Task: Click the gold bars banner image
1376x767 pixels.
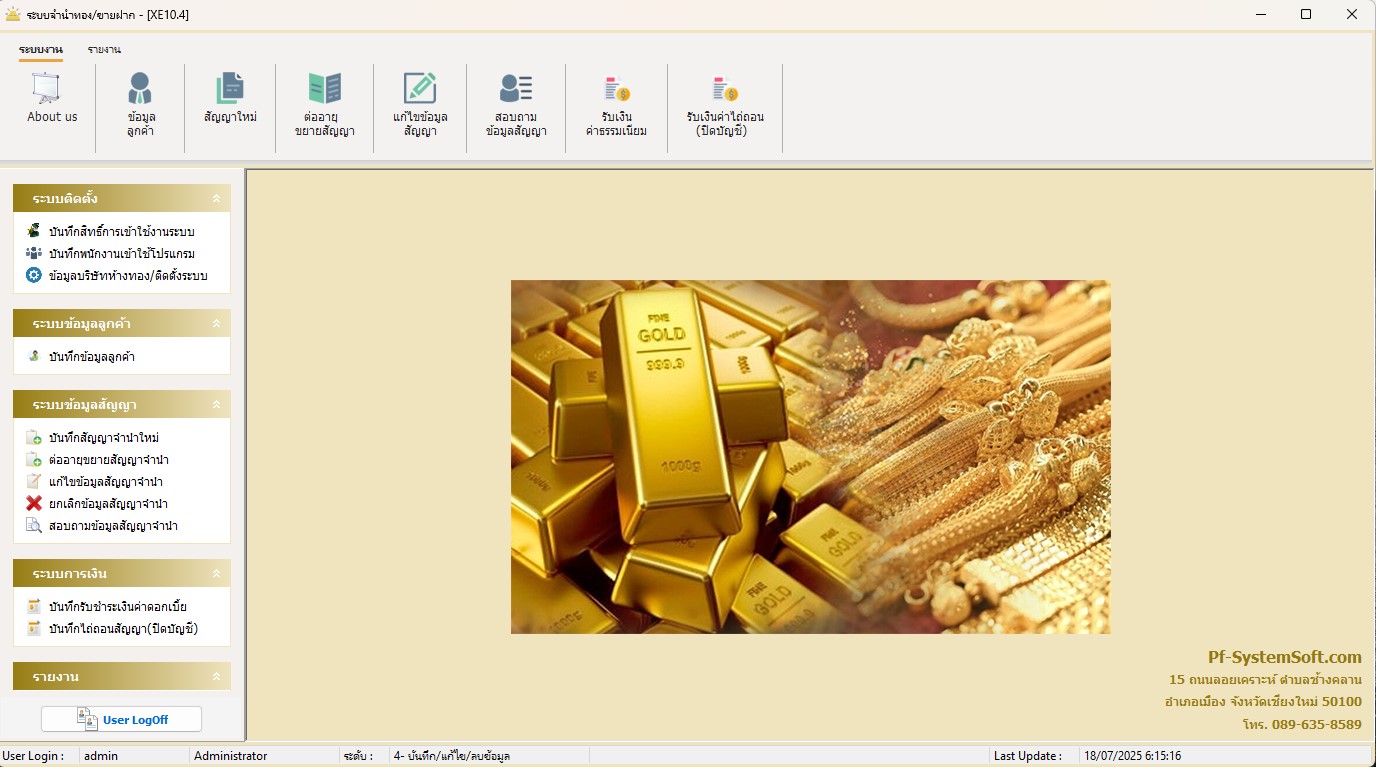Action: point(810,456)
